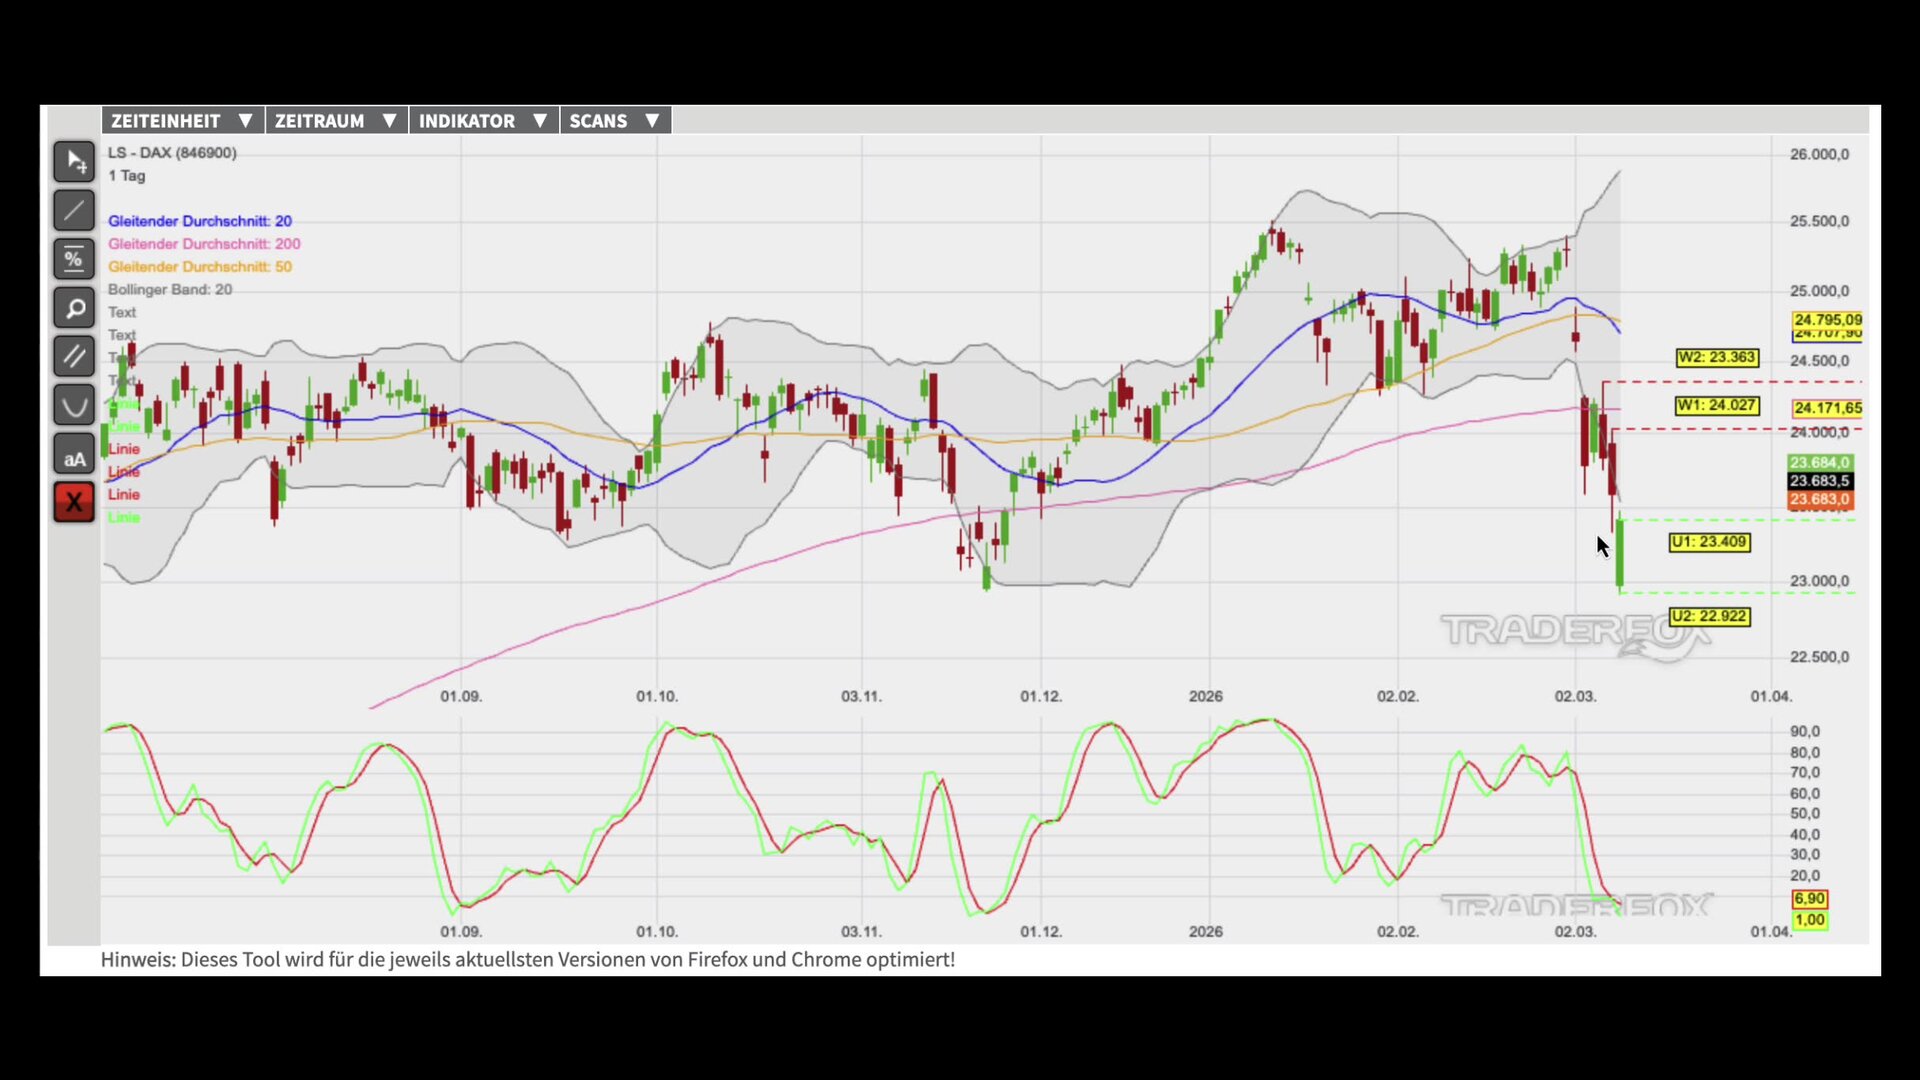
Task: Activate the aA text annotation tool
Action: tap(74, 454)
